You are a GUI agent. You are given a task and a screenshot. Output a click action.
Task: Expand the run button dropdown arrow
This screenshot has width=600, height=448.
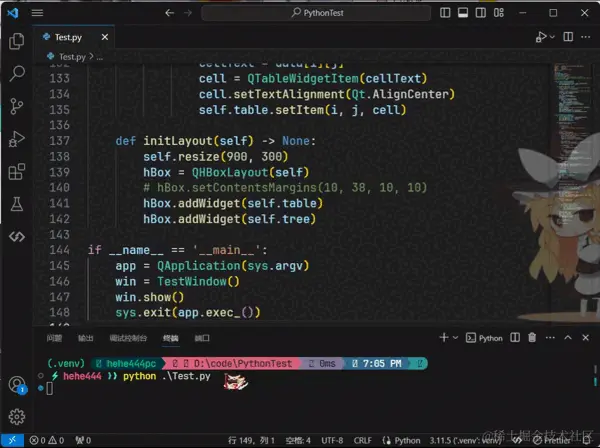552,37
